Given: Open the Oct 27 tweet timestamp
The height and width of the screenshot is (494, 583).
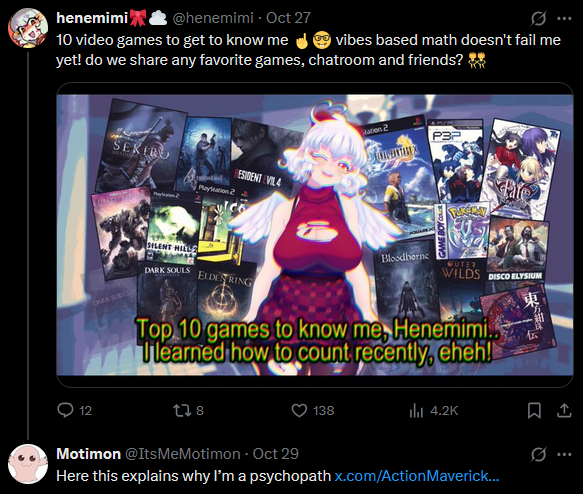Looking at the screenshot, I should tap(288, 18).
